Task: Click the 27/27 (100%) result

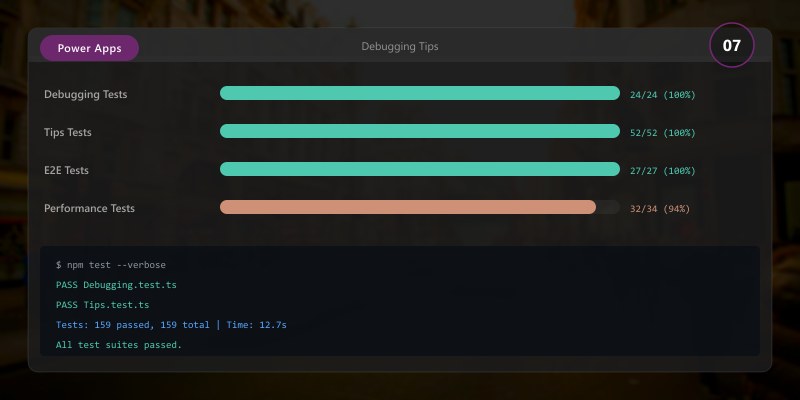Action: (x=663, y=171)
